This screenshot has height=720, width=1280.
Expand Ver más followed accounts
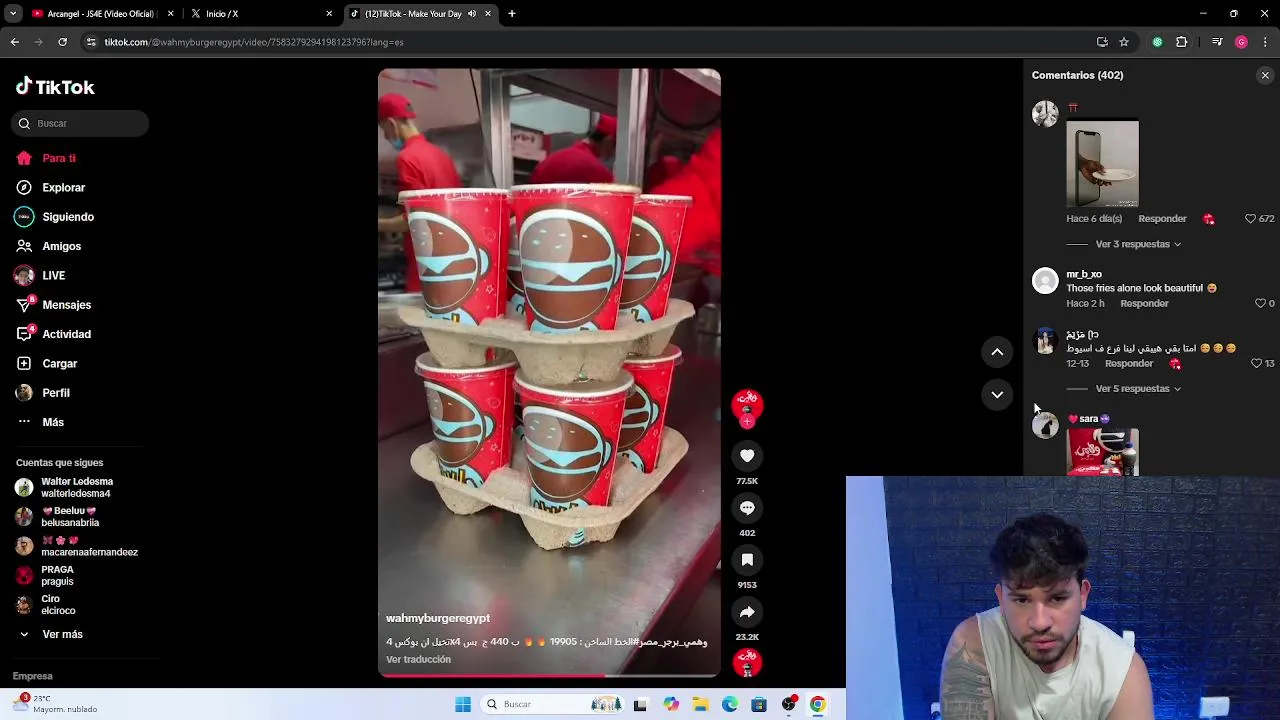(x=62, y=634)
